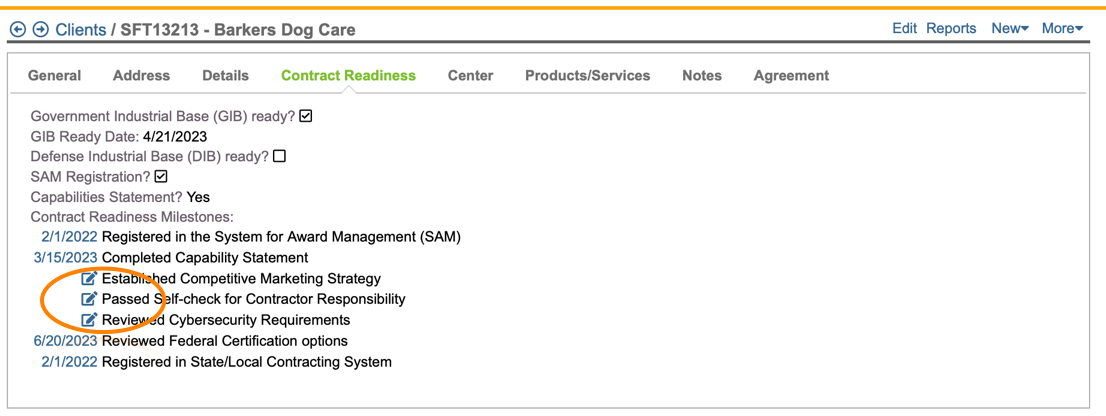Screen dimensions: 1106x416
Task: Click edit icon for Reviewed Cybersecurity Requirements
Action: 89,320
